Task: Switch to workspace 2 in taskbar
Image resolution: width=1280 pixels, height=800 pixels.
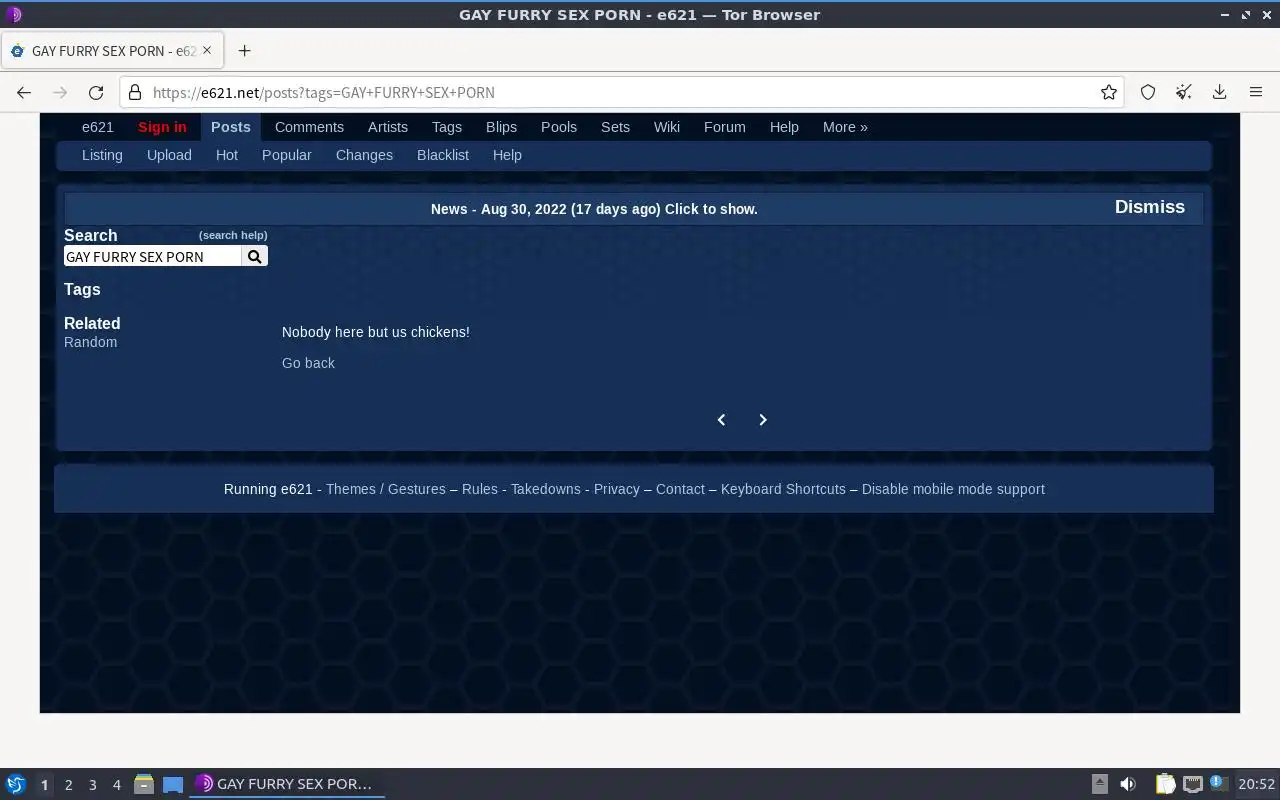Action: (68, 785)
